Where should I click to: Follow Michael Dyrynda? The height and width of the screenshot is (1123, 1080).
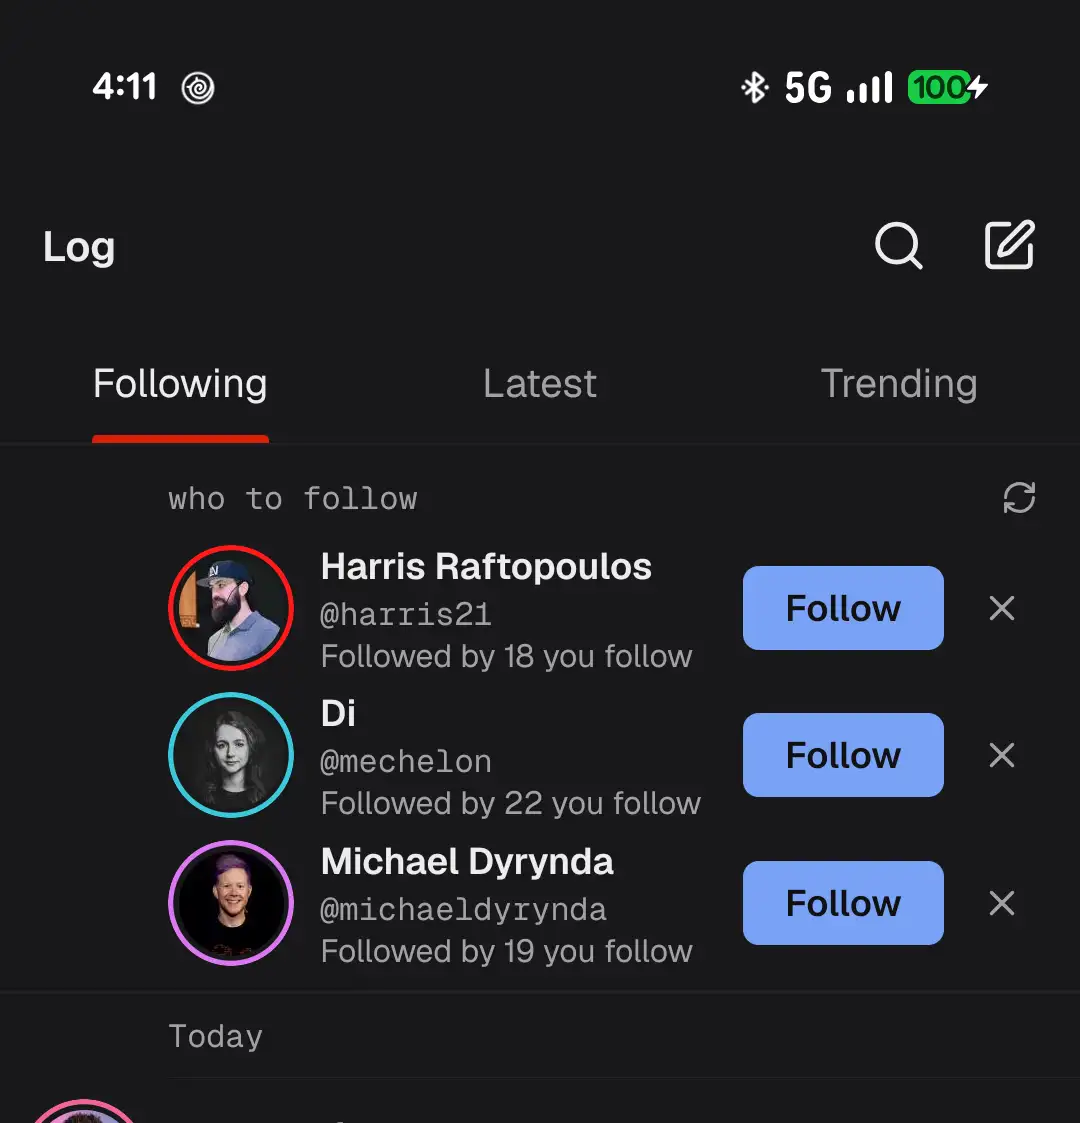click(843, 903)
